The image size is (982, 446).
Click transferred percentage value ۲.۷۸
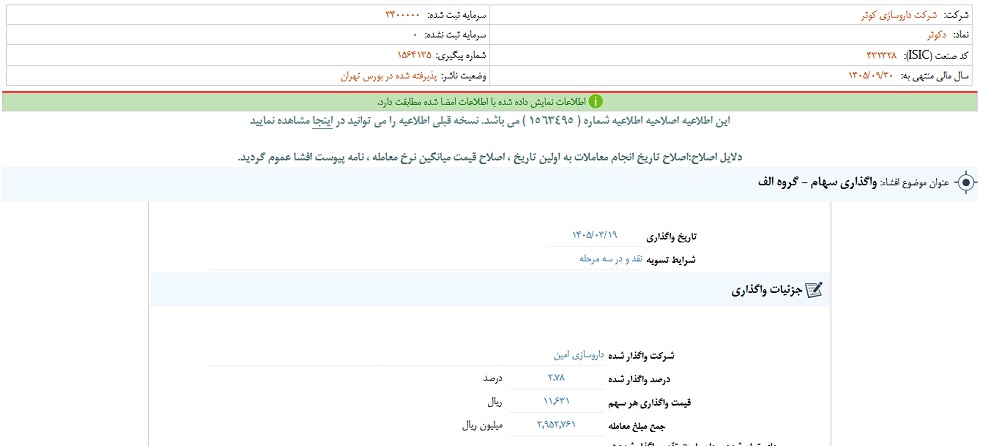(x=557, y=378)
